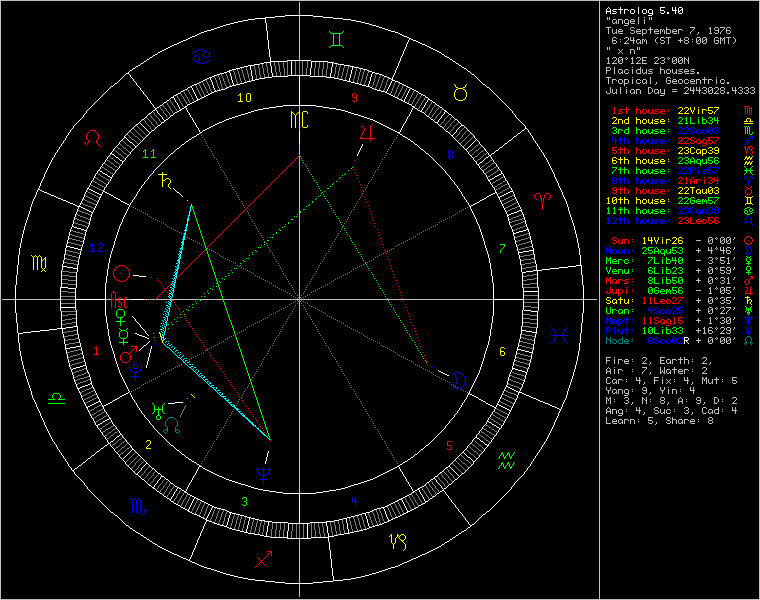Select the teal North Node glyph
760x600 pixels.
point(172,425)
